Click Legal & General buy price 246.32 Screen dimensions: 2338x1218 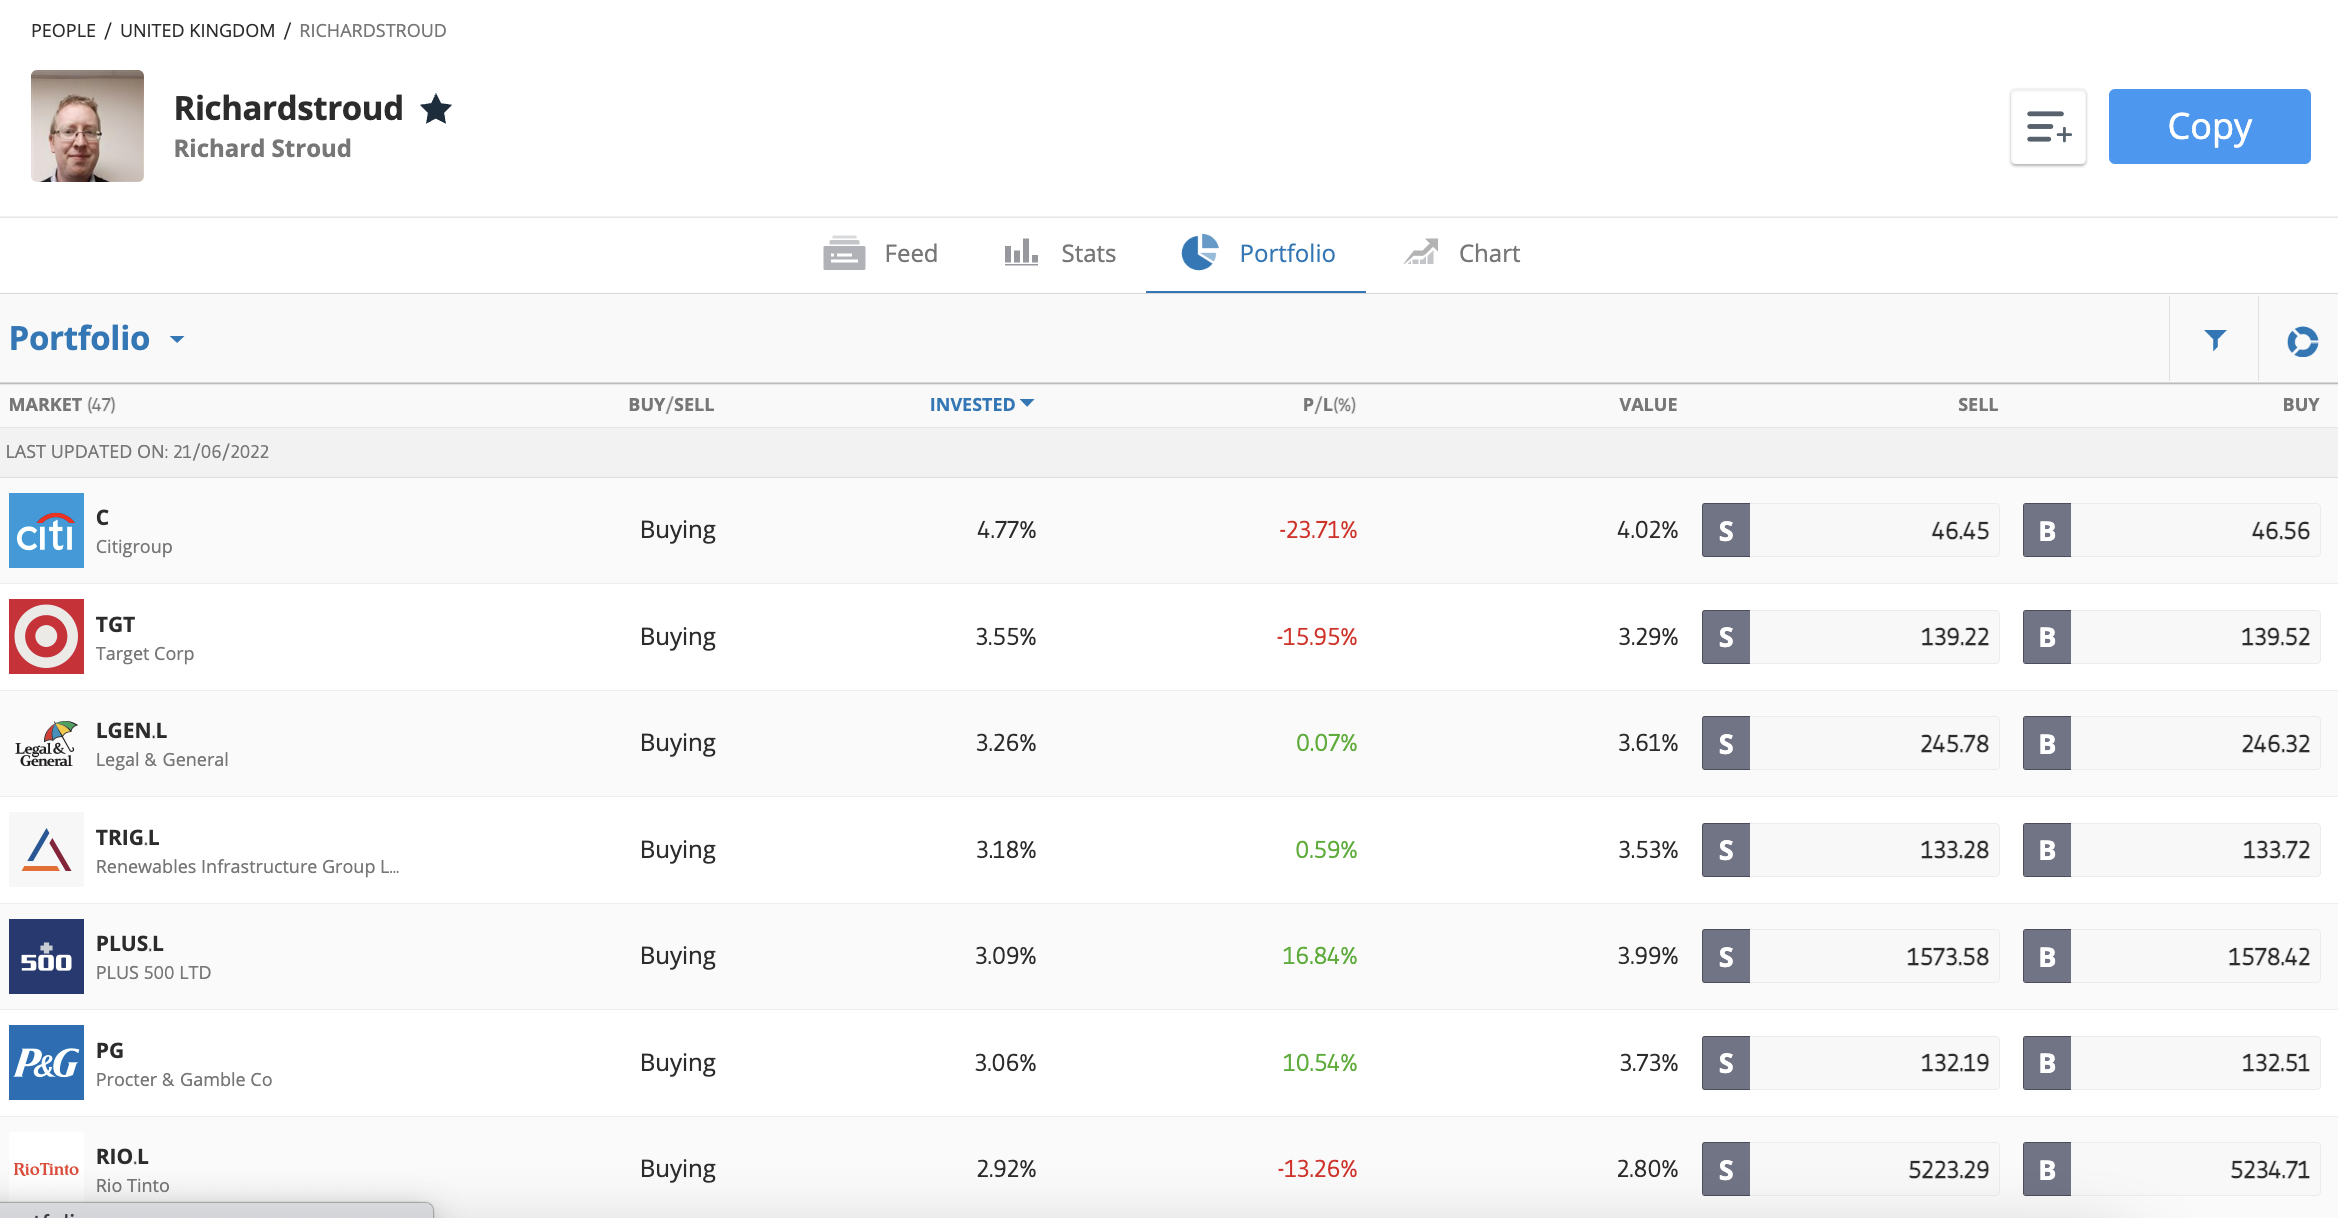[x=2275, y=744]
